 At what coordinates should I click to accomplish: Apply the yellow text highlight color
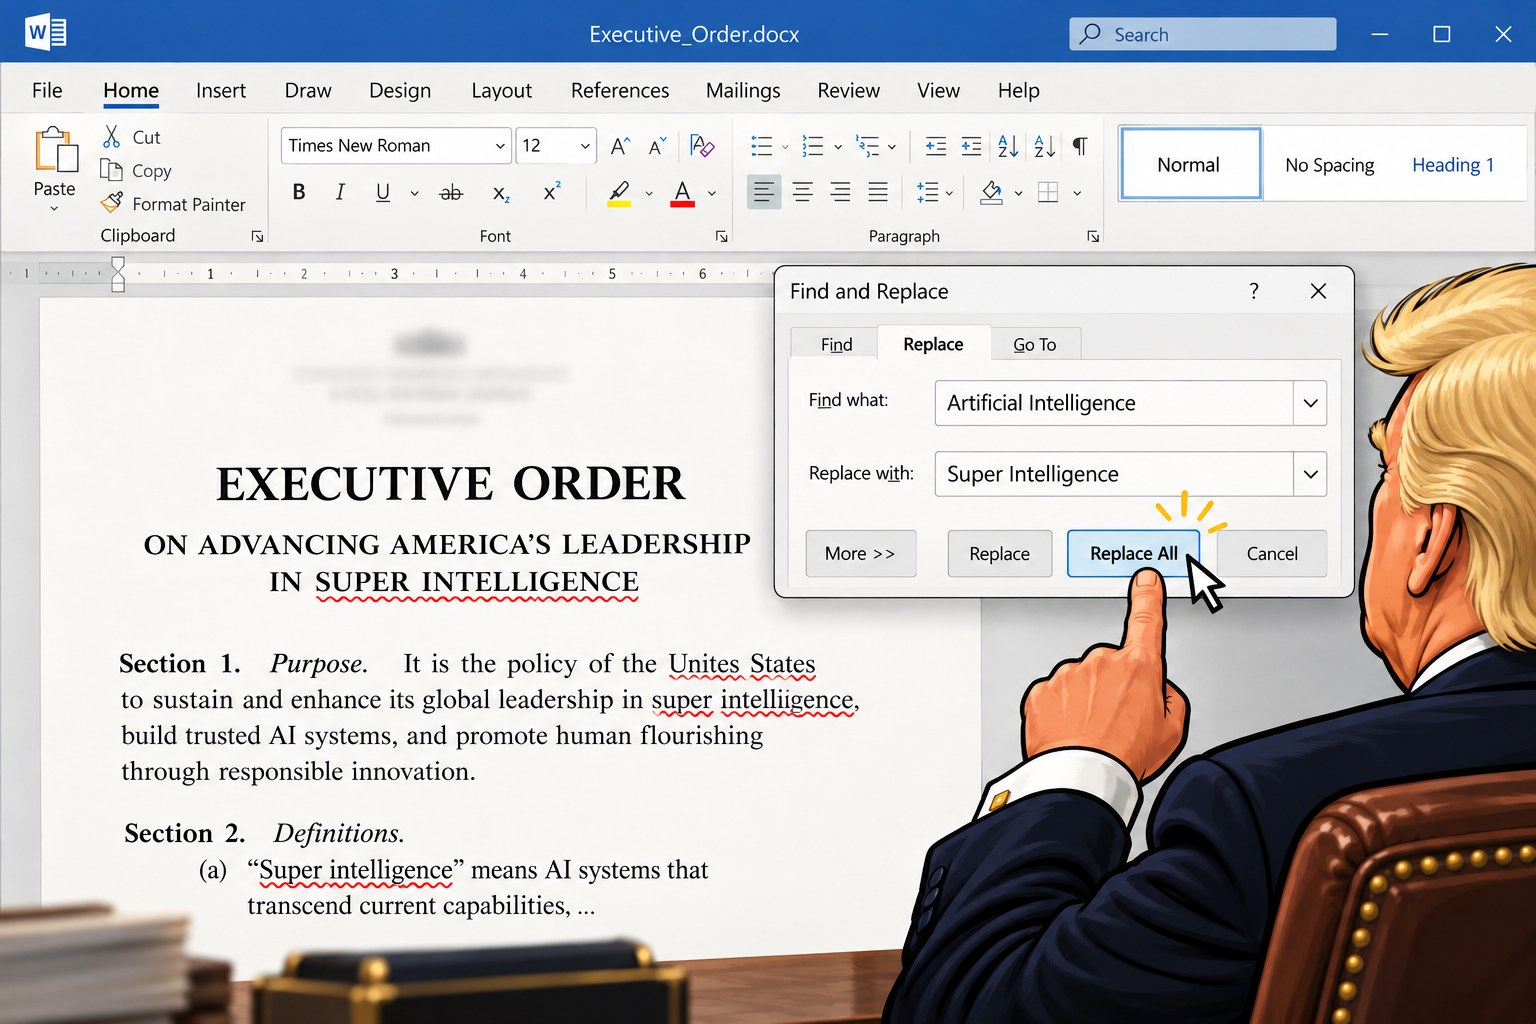[x=619, y=192]
